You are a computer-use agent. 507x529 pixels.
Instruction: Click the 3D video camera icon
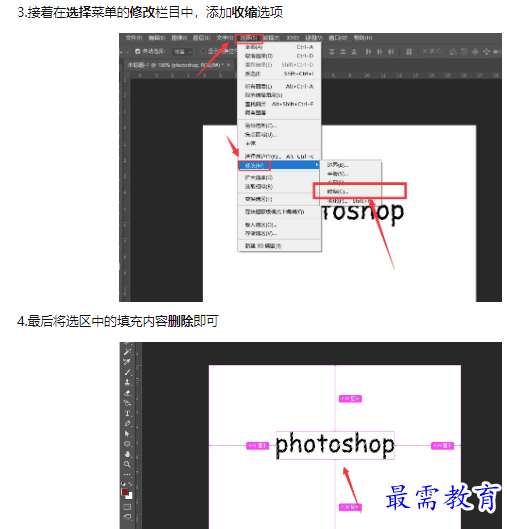[x=497, y=52]
